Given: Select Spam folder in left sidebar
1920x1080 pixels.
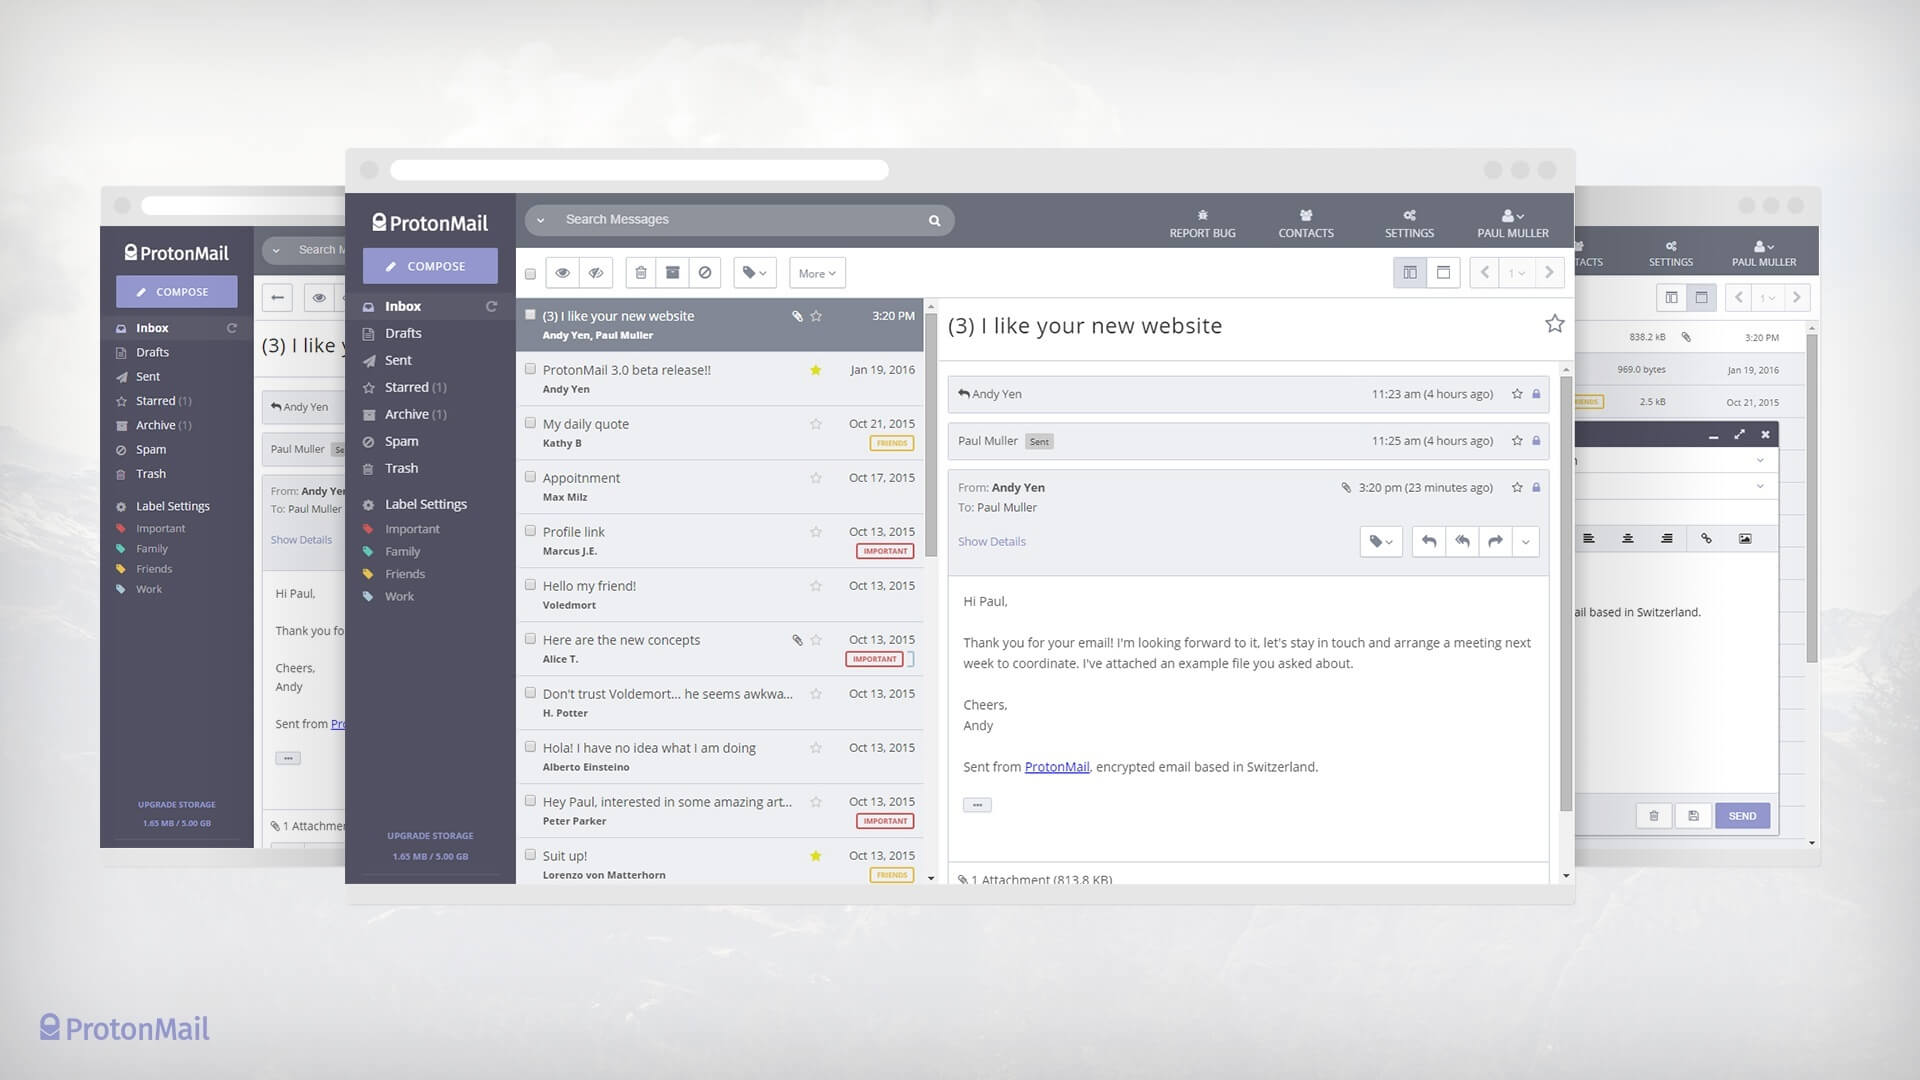Looking at the screenshot, I should pos(400,440).
